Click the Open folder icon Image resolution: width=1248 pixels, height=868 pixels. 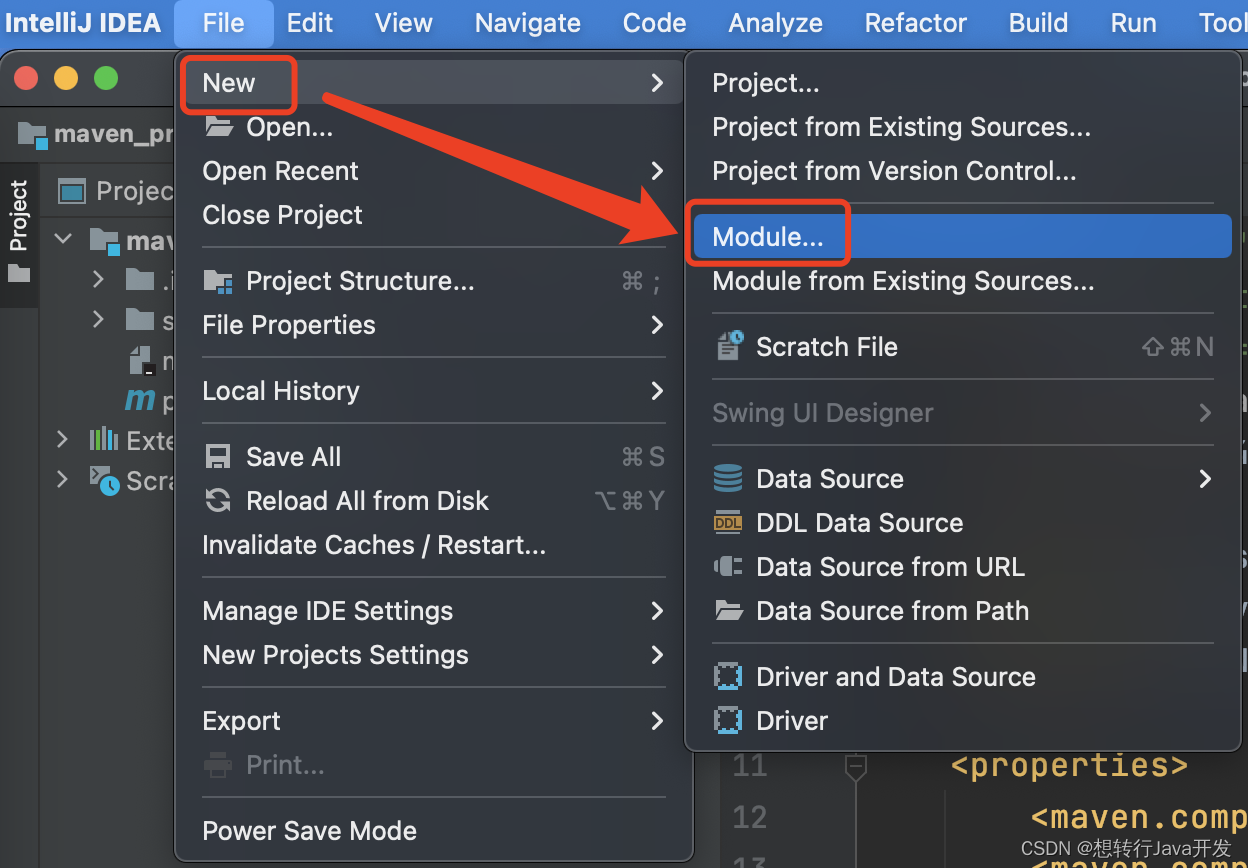tap(218, 126)
